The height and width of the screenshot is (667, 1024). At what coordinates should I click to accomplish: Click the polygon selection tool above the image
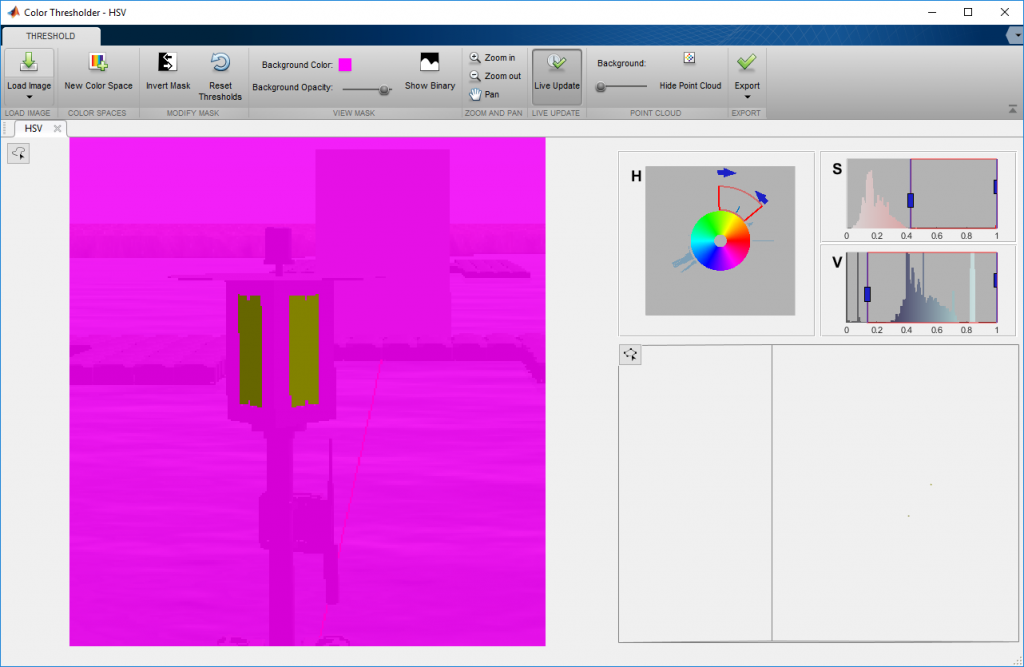click(20, 152)
